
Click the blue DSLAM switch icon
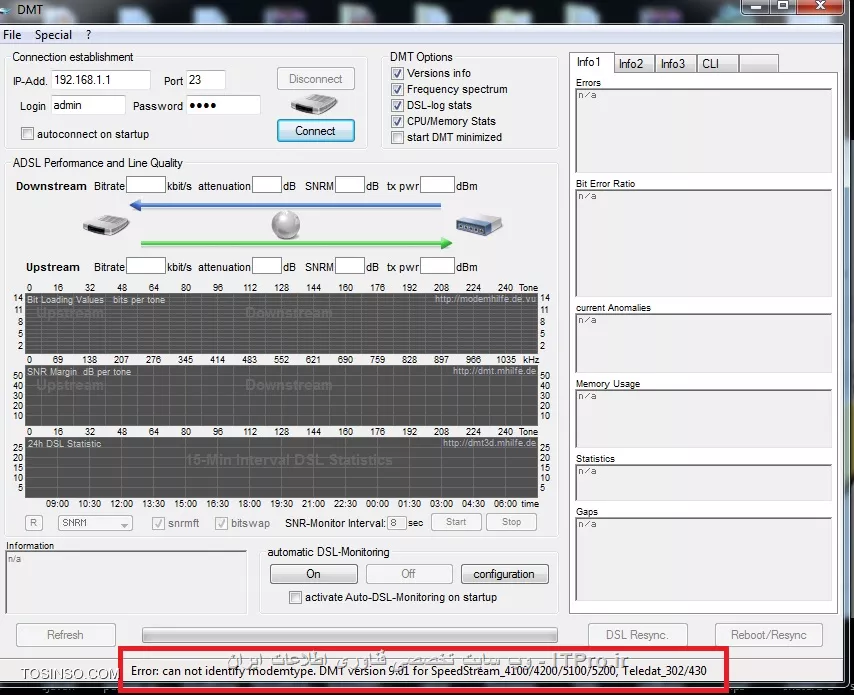[x=479, y=224]
